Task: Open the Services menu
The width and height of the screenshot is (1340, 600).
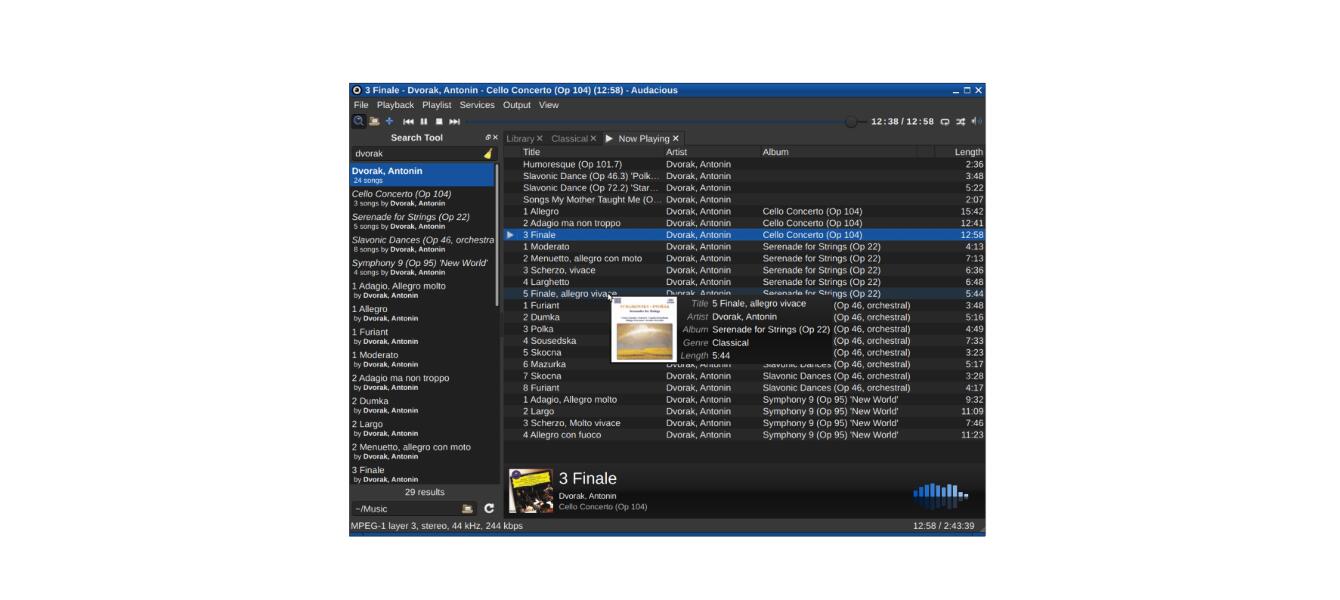Action: point(477,105)
